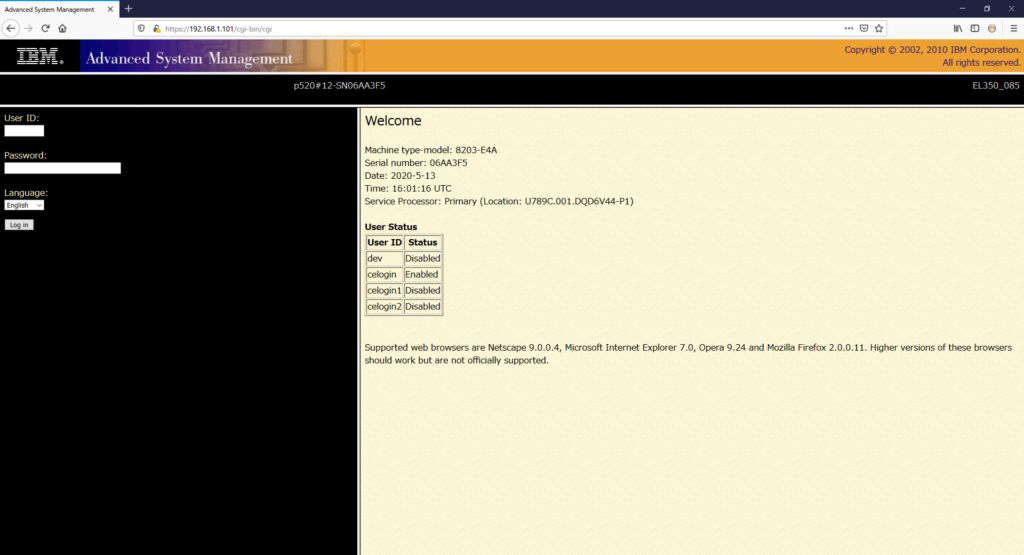The image size is (1024, 555).
Task: Open the Language dropdown set to English
Action: (24, 205)
